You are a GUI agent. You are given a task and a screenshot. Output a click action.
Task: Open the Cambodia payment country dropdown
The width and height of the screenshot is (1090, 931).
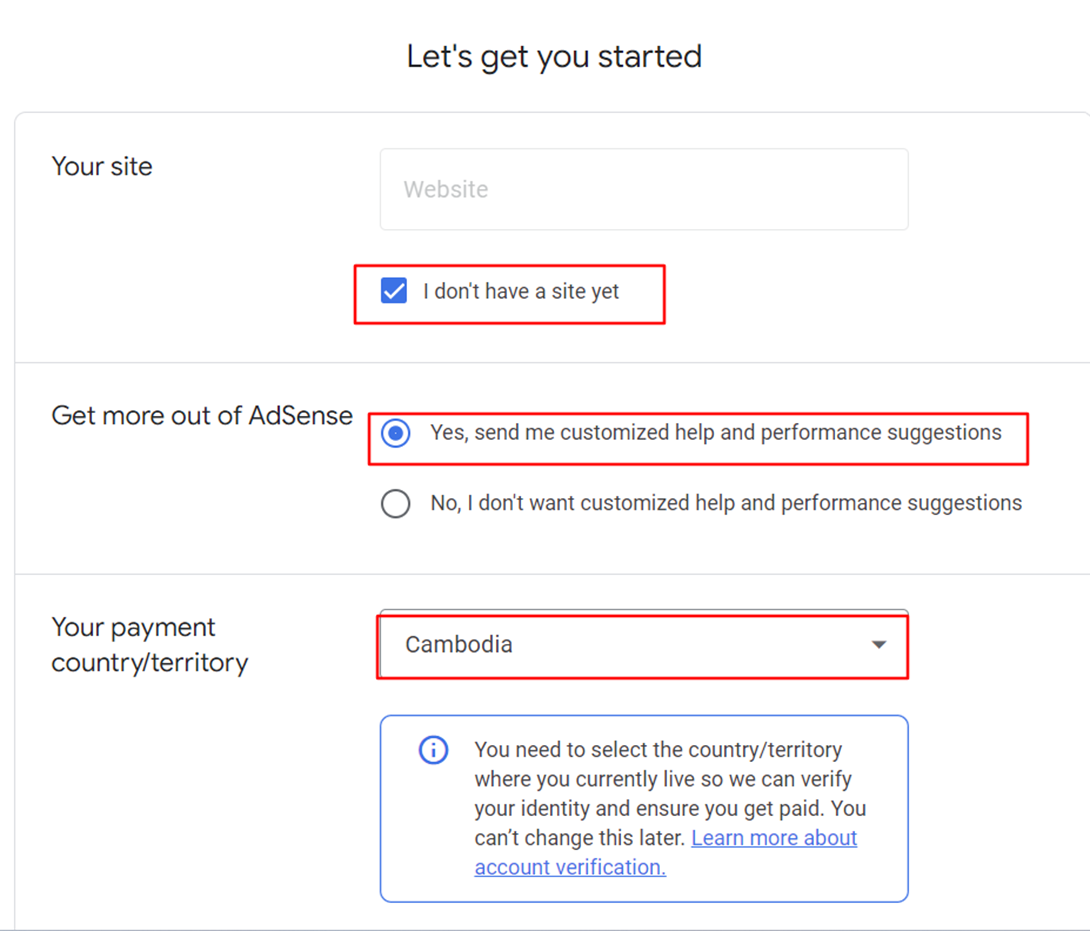[x=642, y=645]
